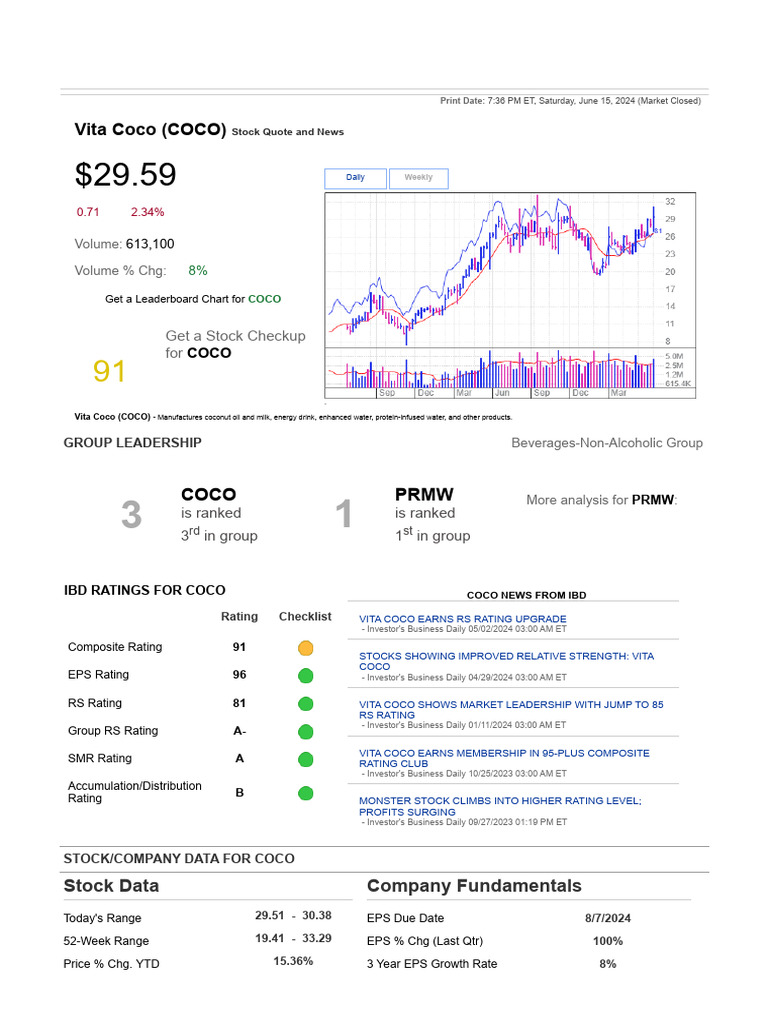Click the Stock Quote and News heading
The image size is (768, 1024).
[x=287, y=132]
